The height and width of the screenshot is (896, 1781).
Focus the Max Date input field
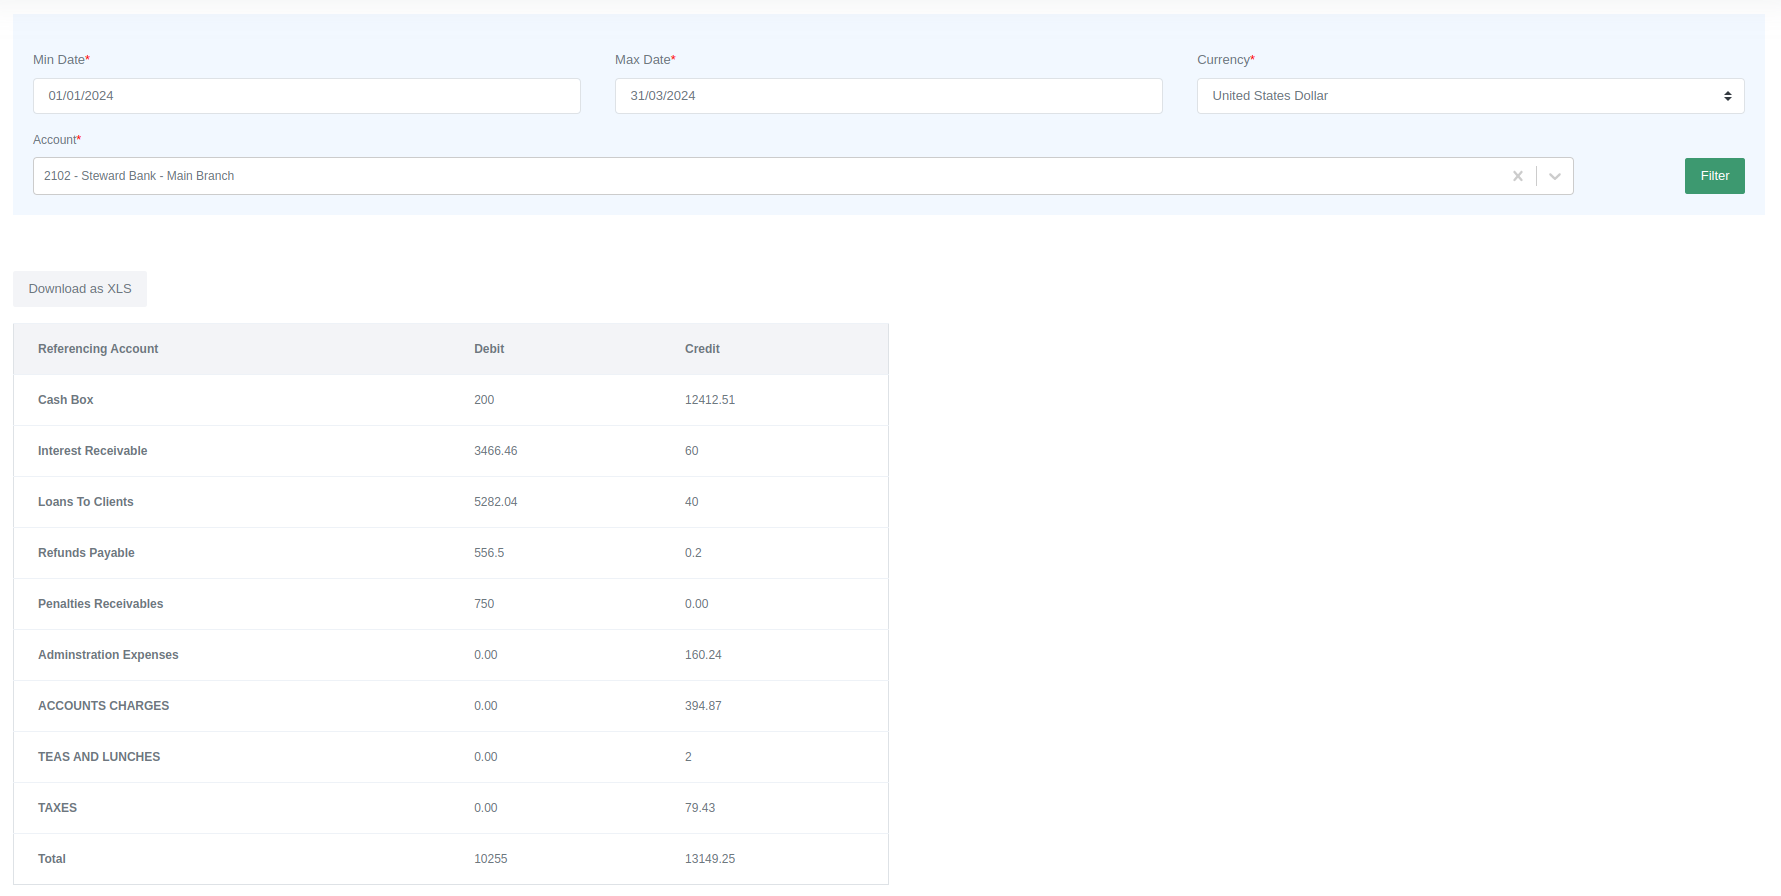click(888, 96)
